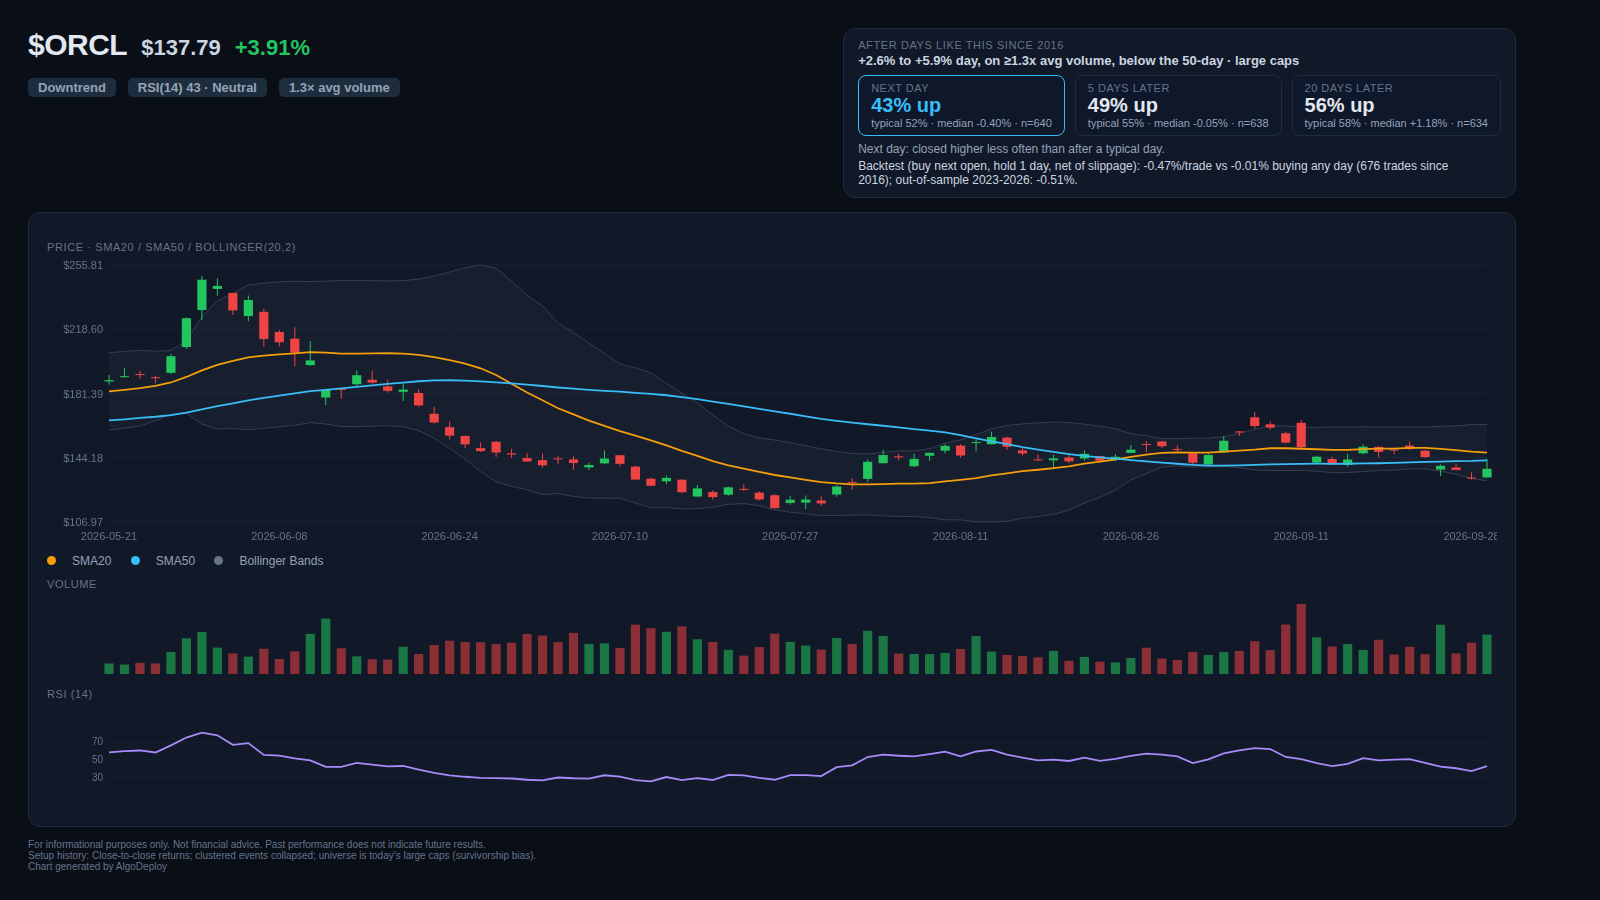
Task: Click the $181.39 price axis label
Action: click(x=83, y=394)
